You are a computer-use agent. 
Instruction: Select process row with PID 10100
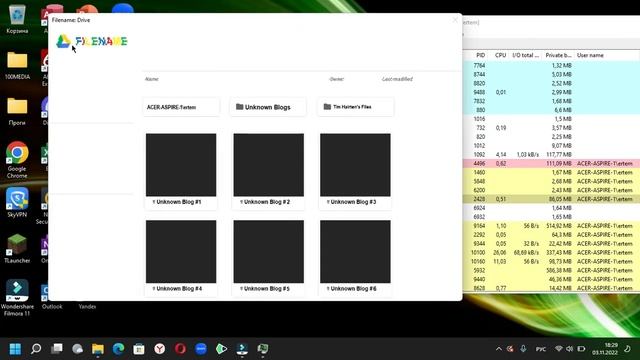[551, 252]
